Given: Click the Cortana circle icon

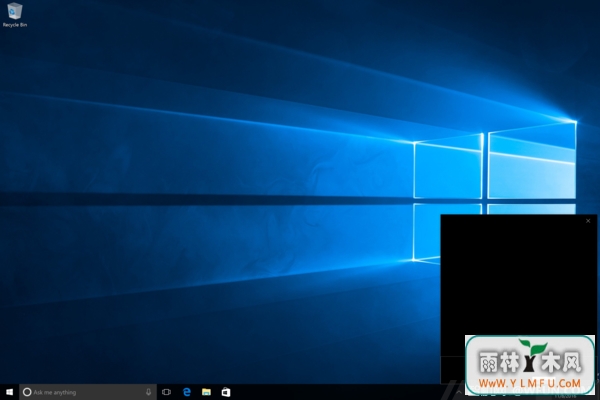Looking at the screenshot, I should coord(27,392).
